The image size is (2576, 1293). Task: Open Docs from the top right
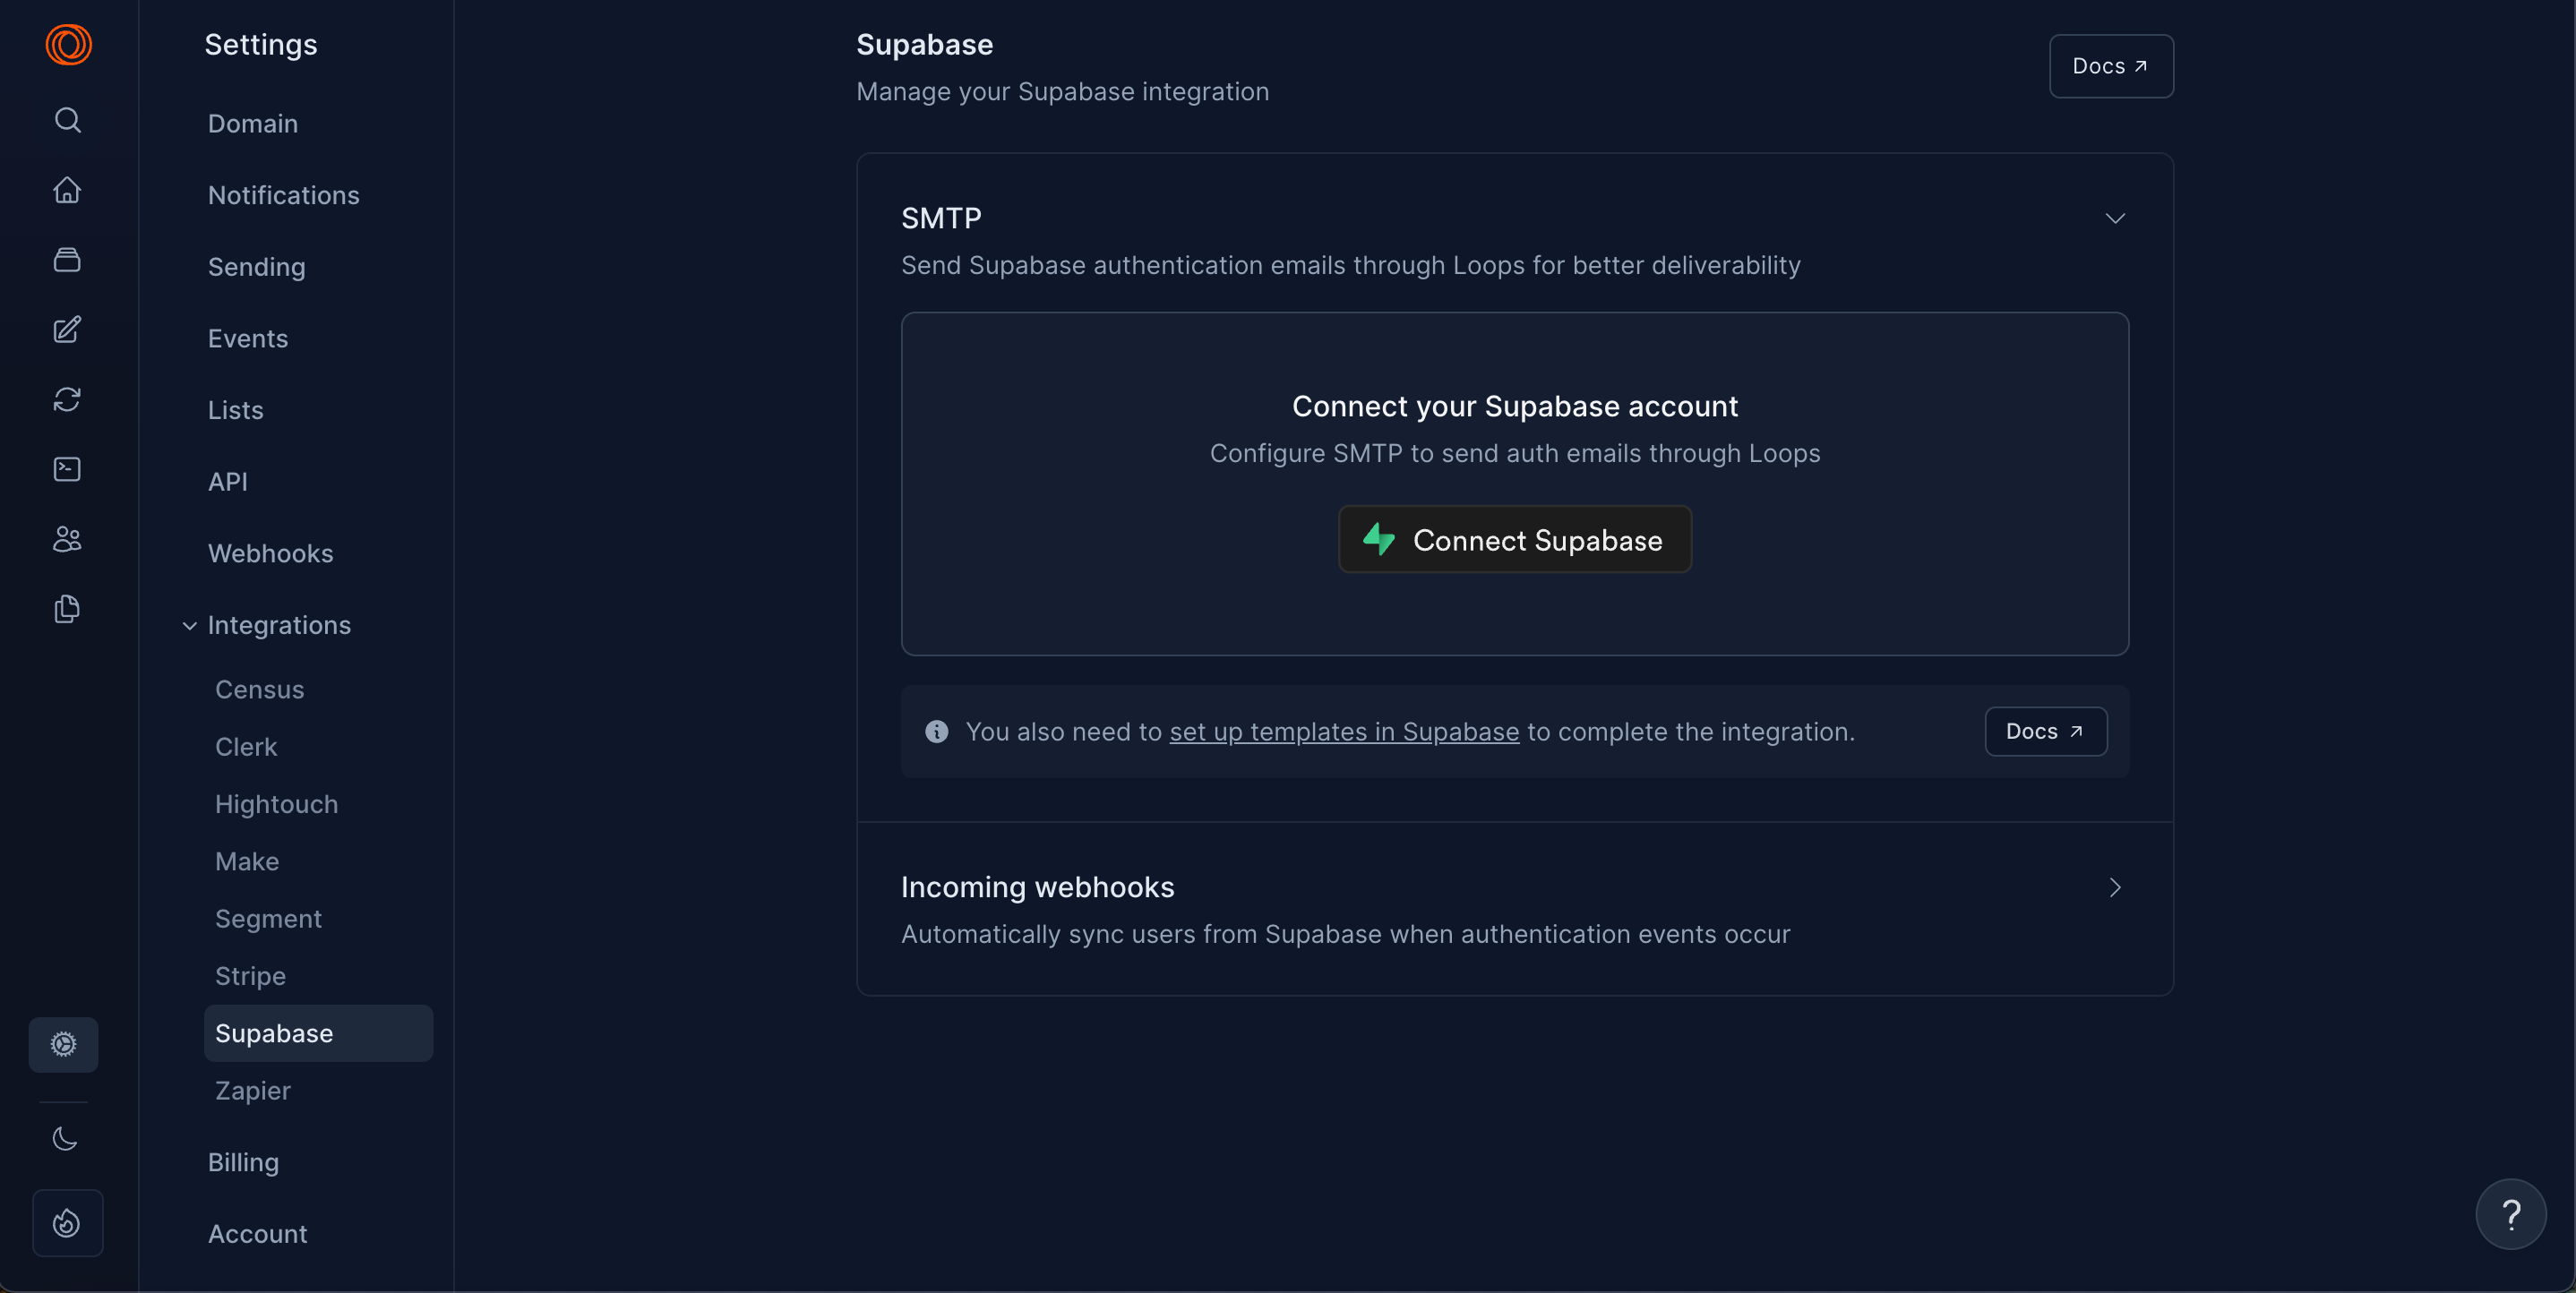[x=2110, y=66]
